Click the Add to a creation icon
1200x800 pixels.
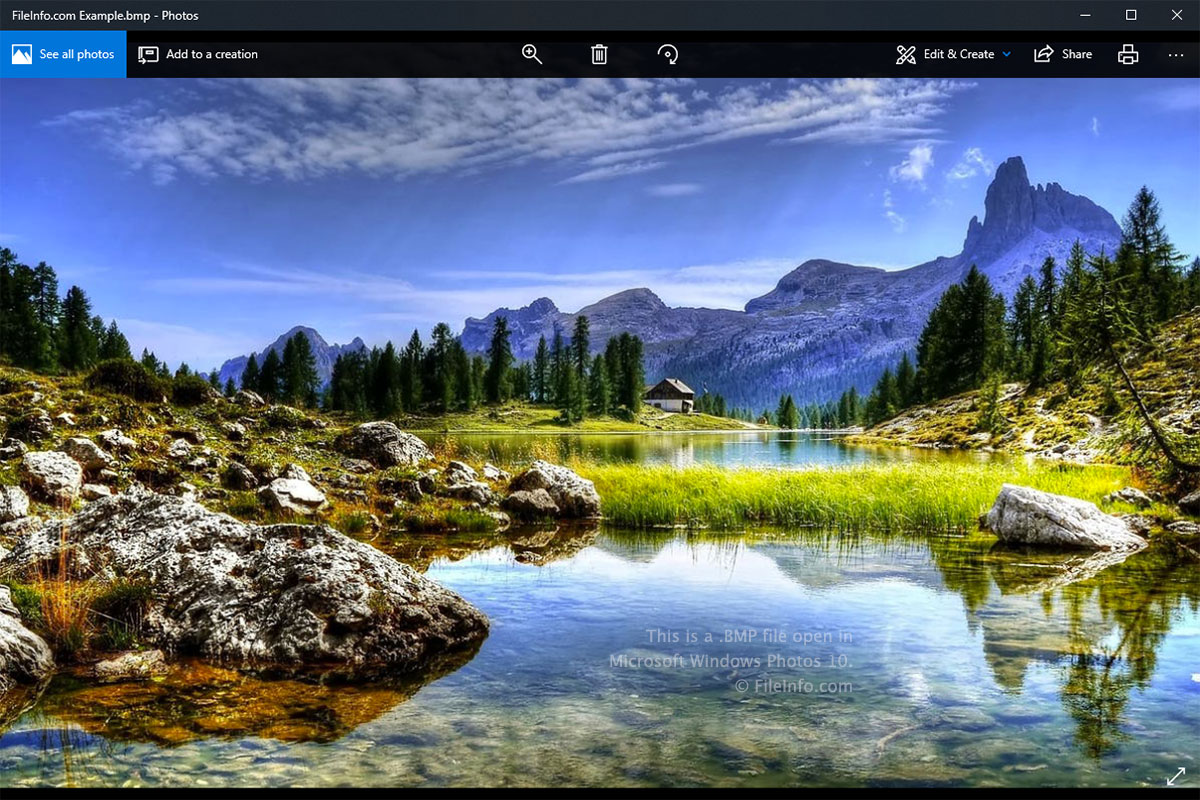(148, 54)
